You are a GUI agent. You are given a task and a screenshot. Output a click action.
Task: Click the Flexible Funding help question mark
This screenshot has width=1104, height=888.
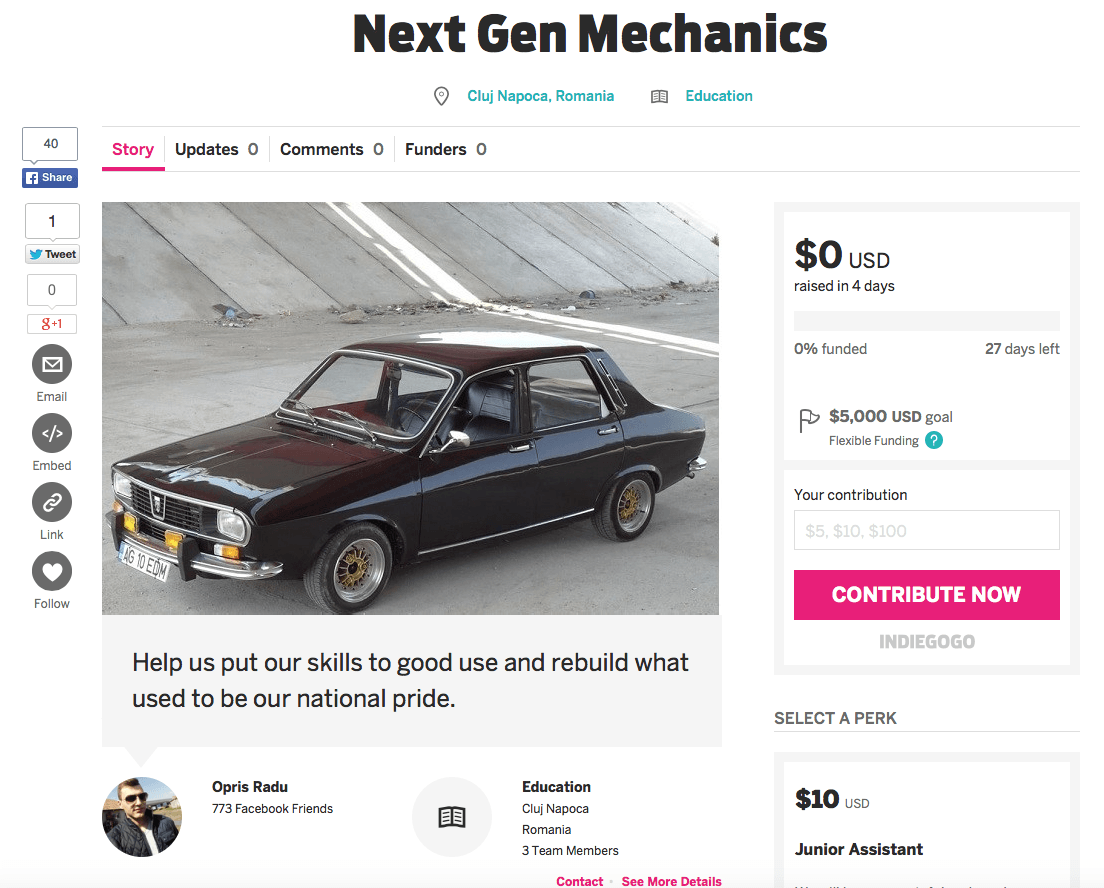click(x=934, y=440)
